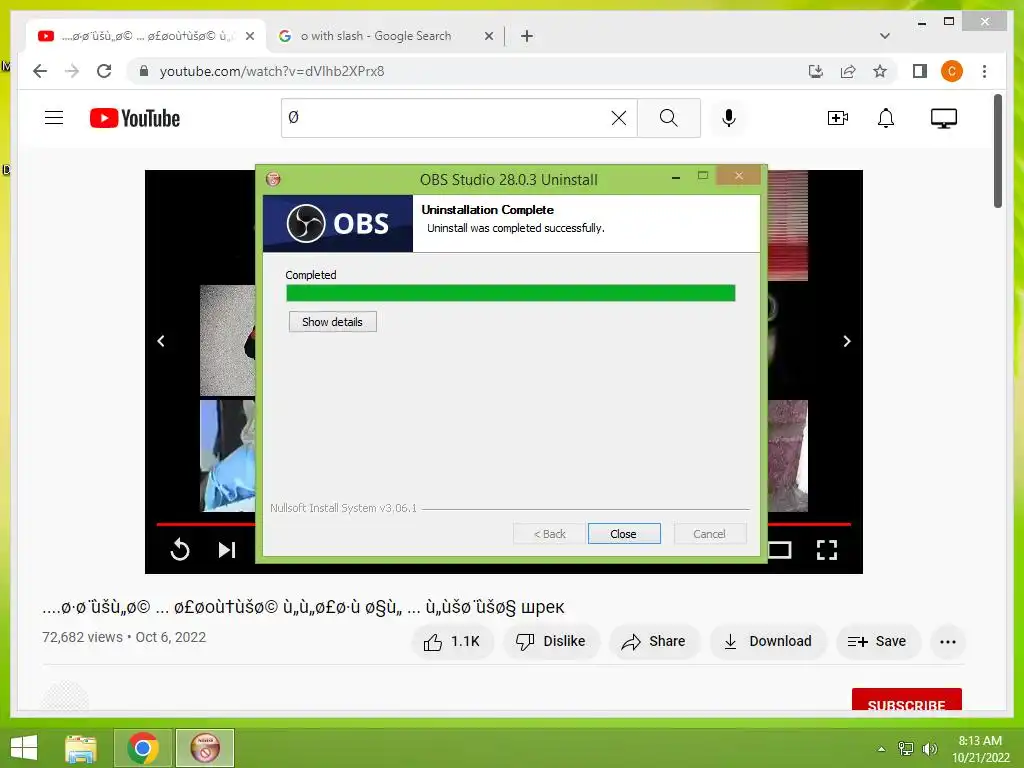Open a new Chrome tab

527,36
